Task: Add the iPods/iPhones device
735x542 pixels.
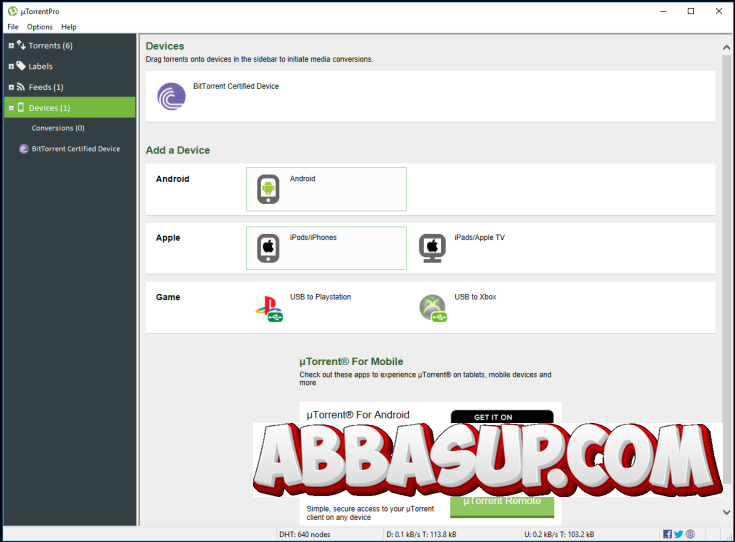Action: [326, 248]
